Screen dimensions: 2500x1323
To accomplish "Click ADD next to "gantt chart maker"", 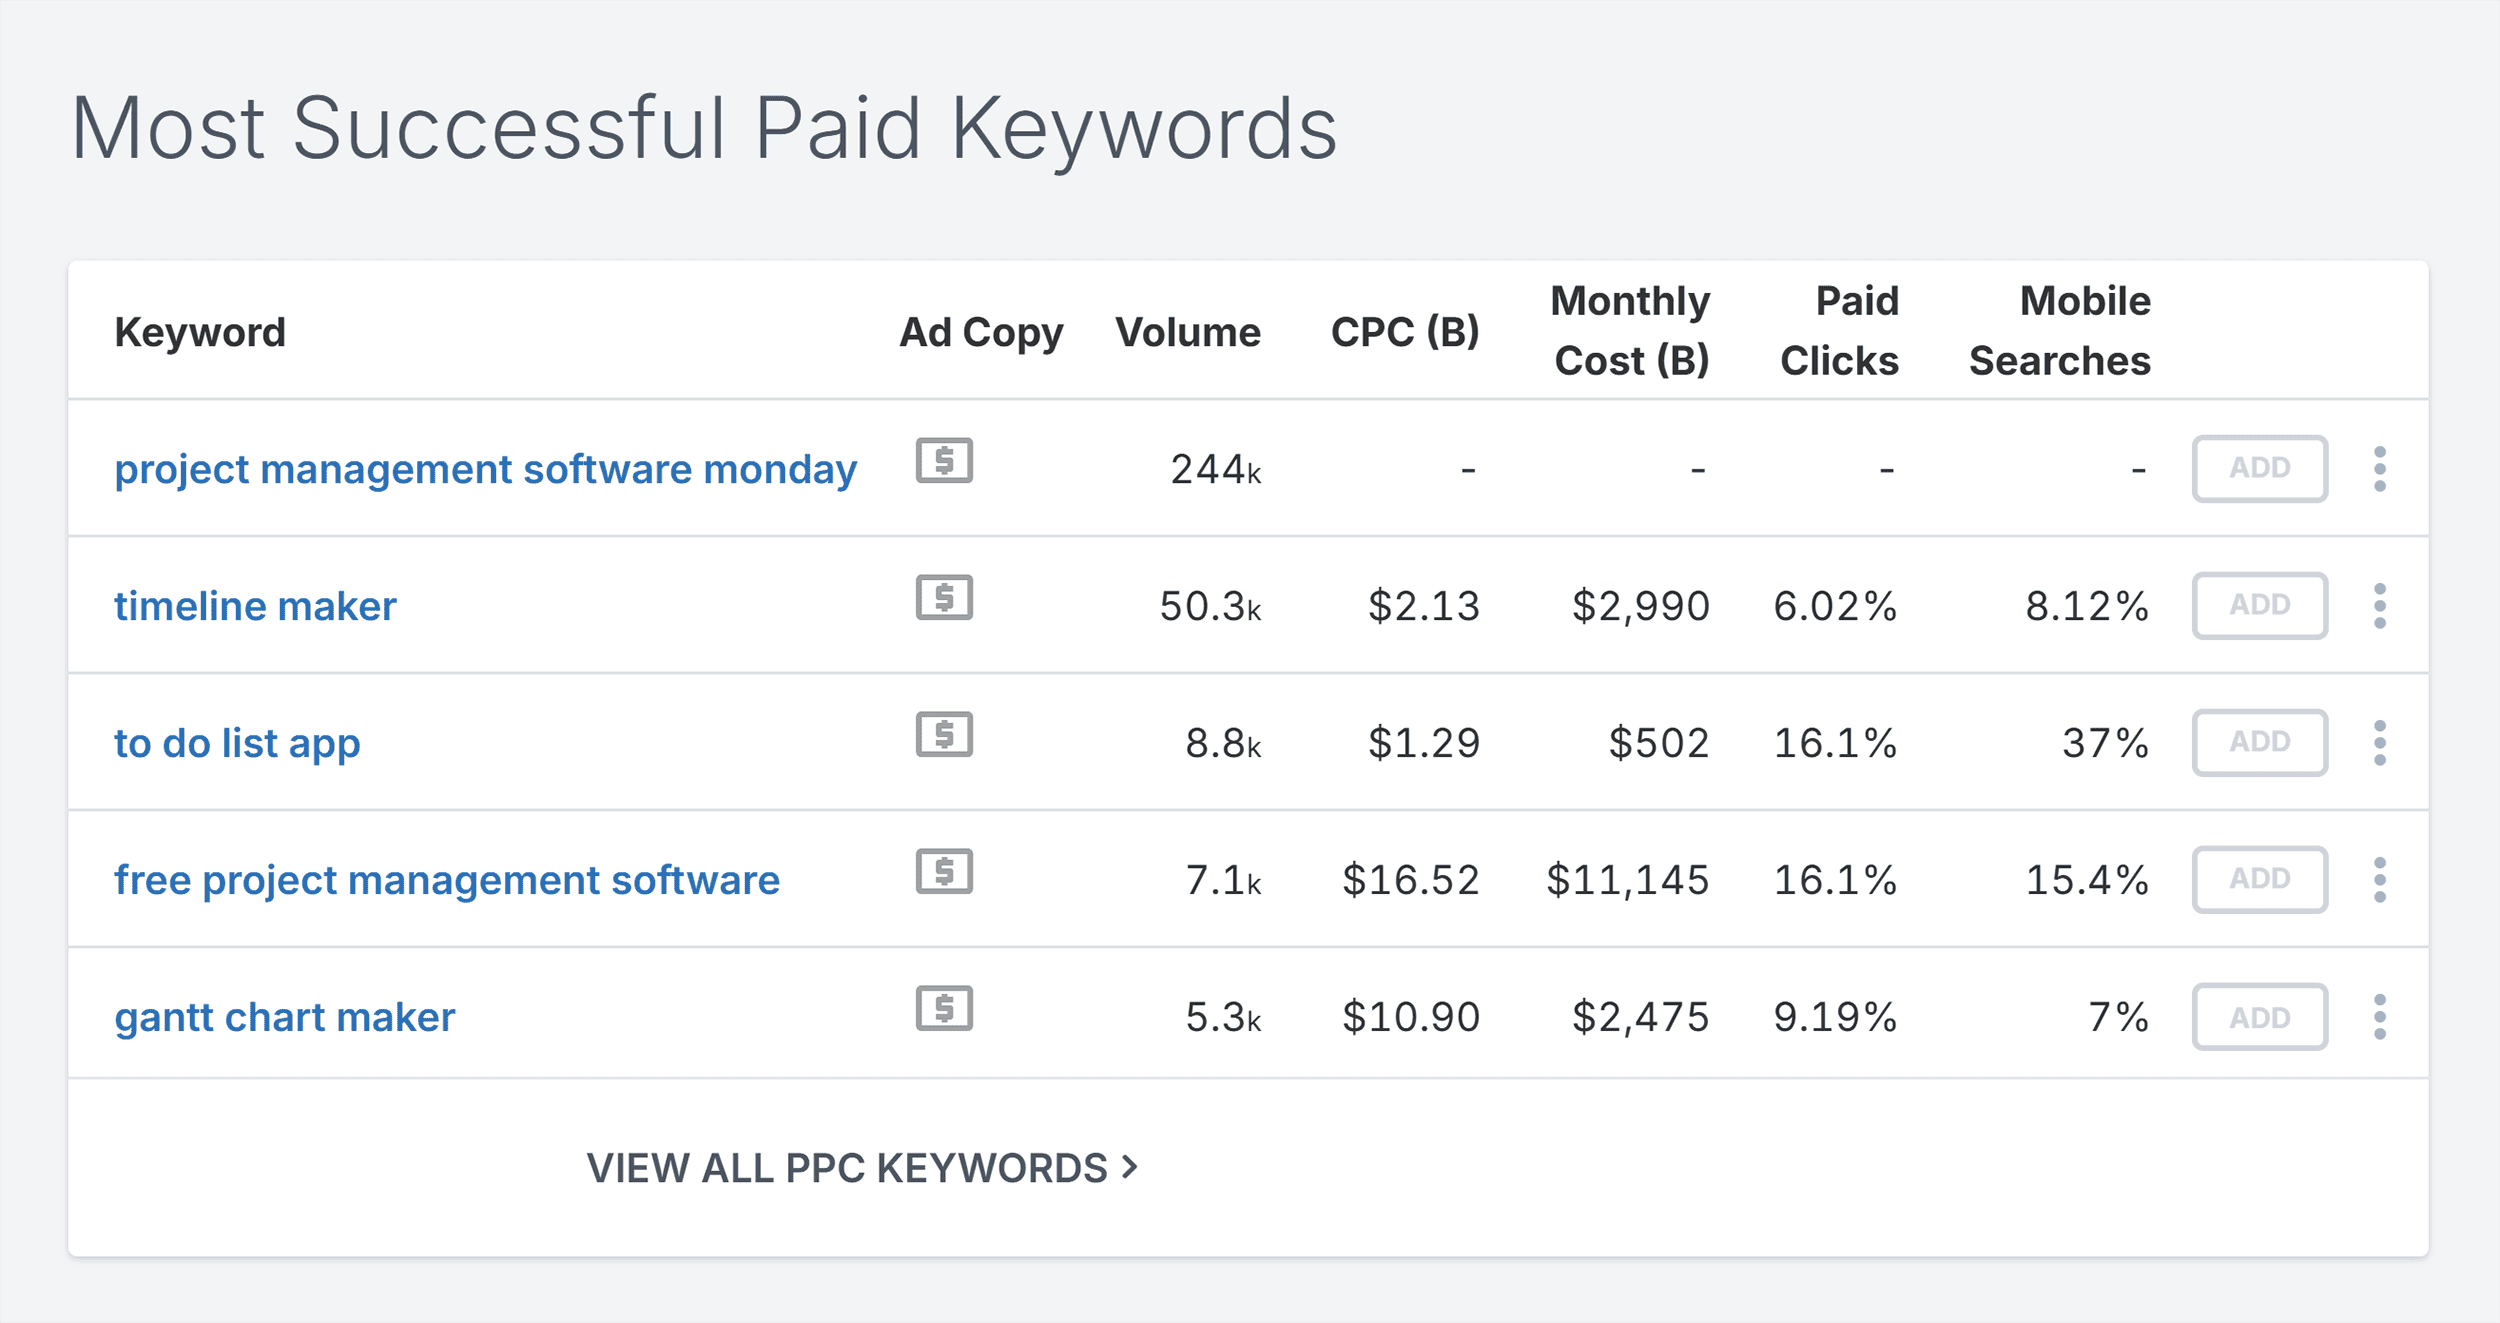I will [2259, 1016].
